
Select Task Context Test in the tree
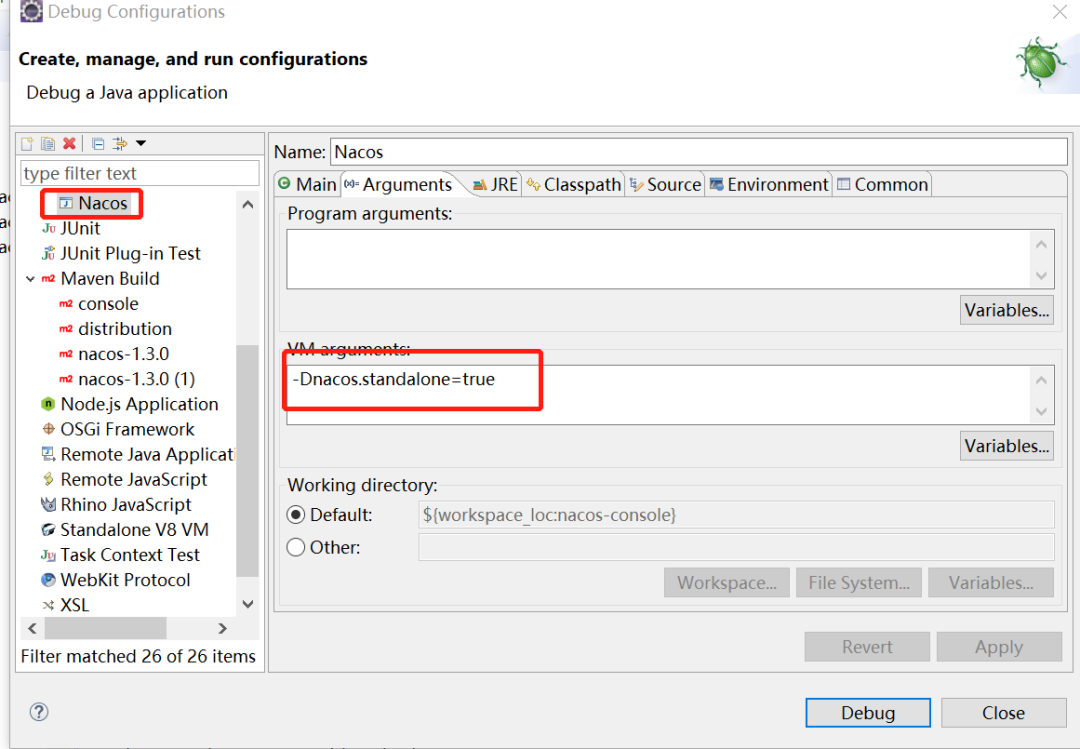tap(120, 555)
